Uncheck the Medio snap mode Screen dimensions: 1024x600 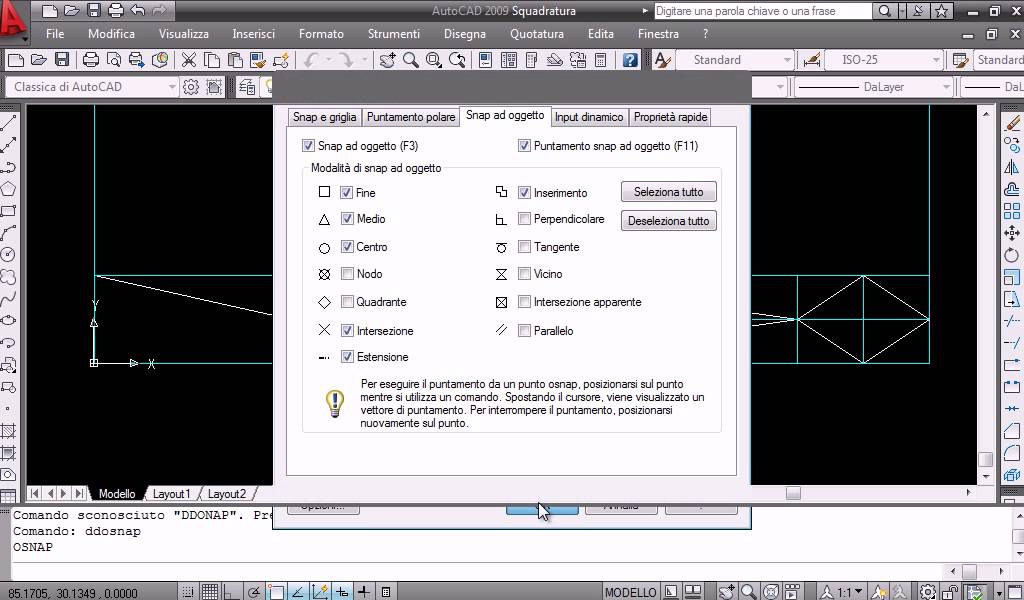(347, 219)
